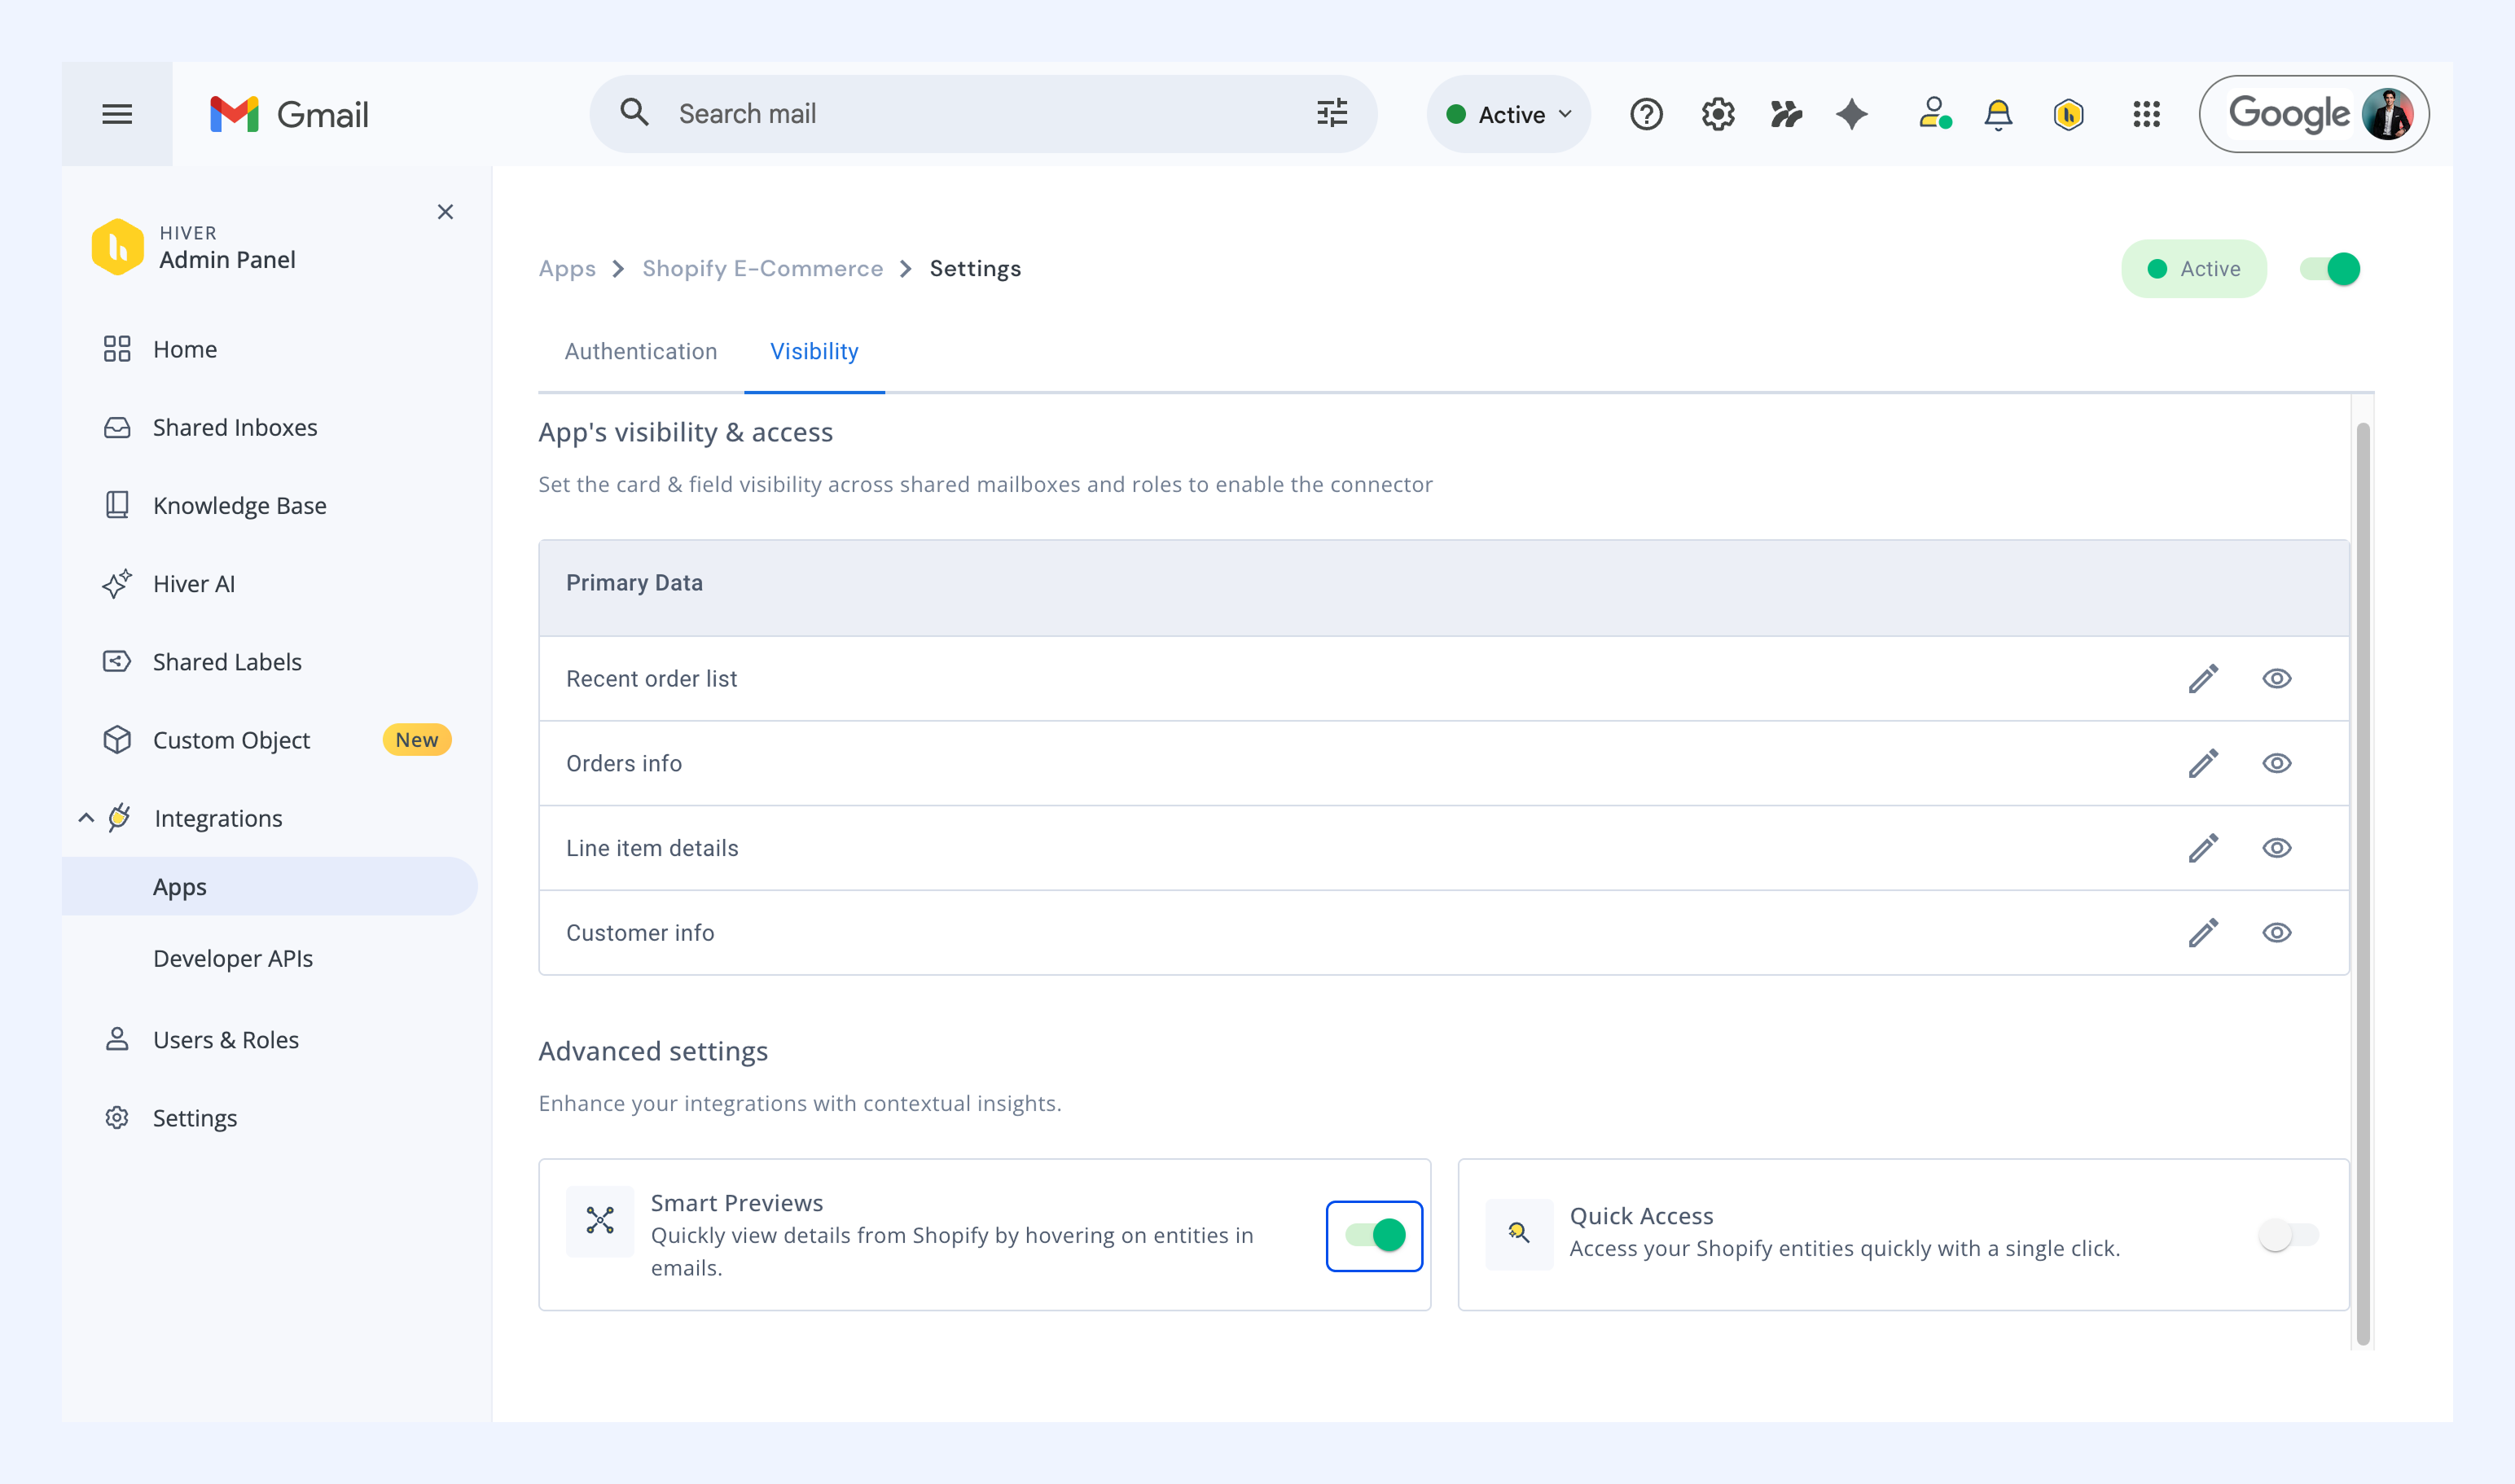
Task: Collapse the Integrations section chevron
Action: click(86, 819)
